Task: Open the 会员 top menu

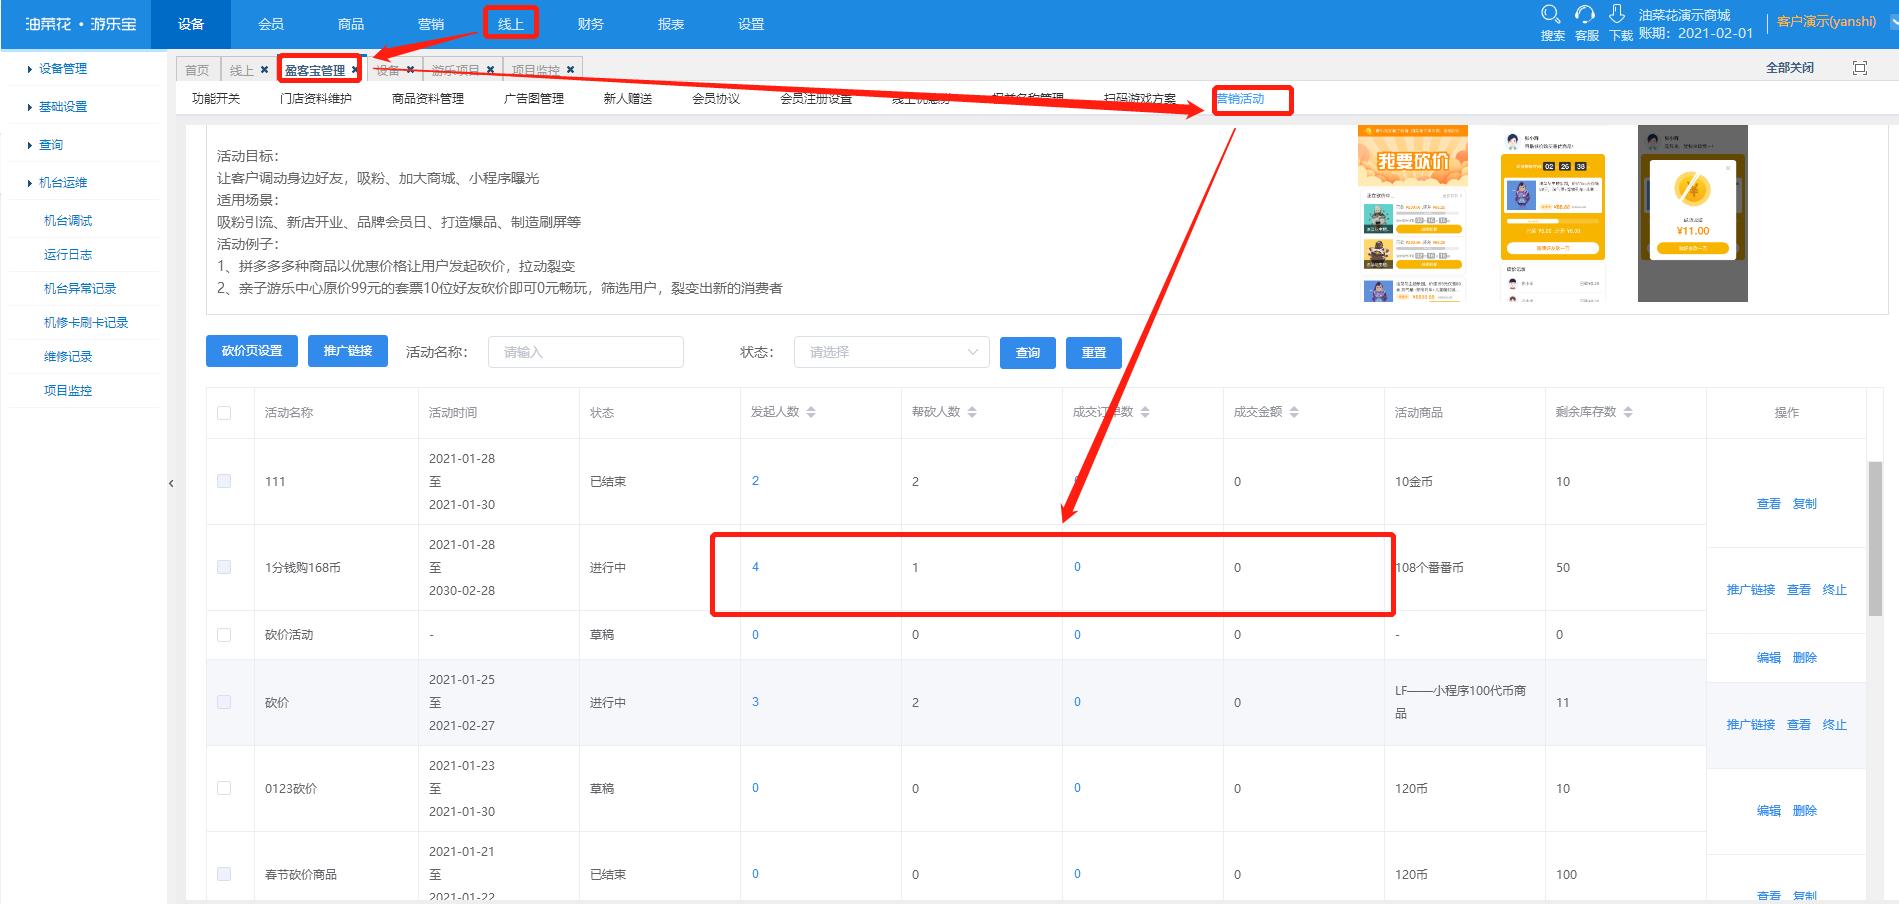Action: (271, 24)
